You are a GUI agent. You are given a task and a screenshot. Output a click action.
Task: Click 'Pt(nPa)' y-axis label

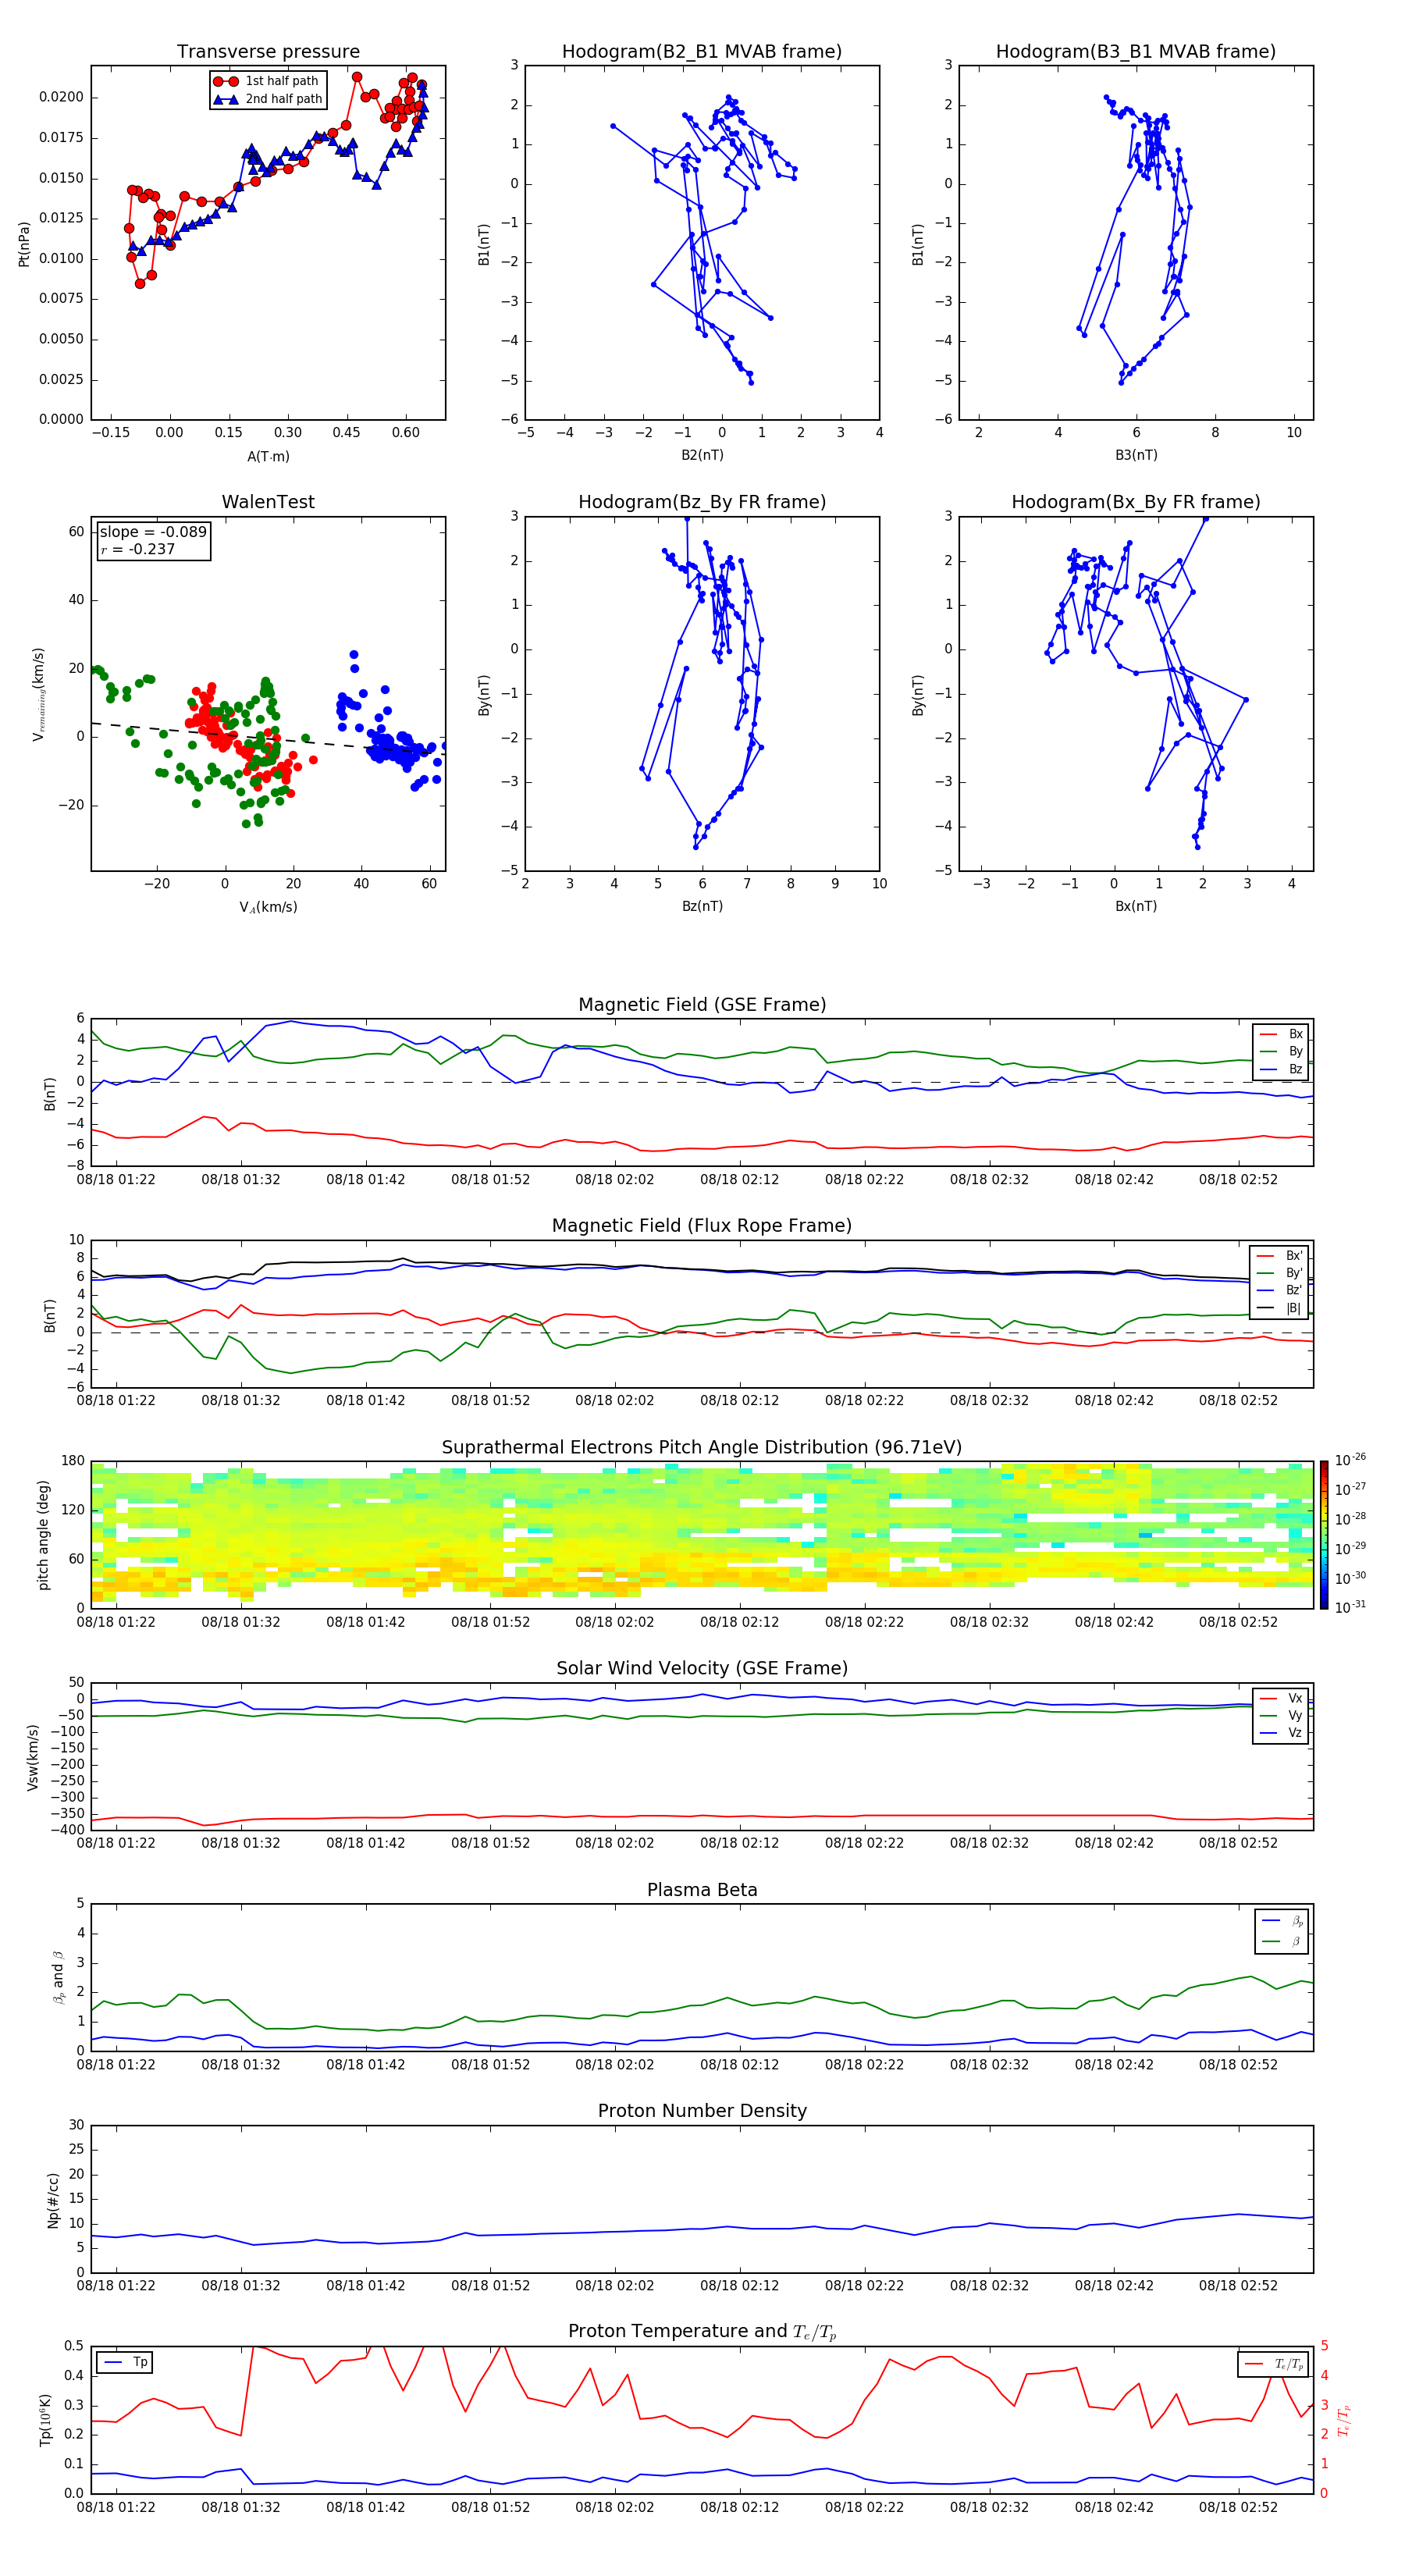point(24,243)
